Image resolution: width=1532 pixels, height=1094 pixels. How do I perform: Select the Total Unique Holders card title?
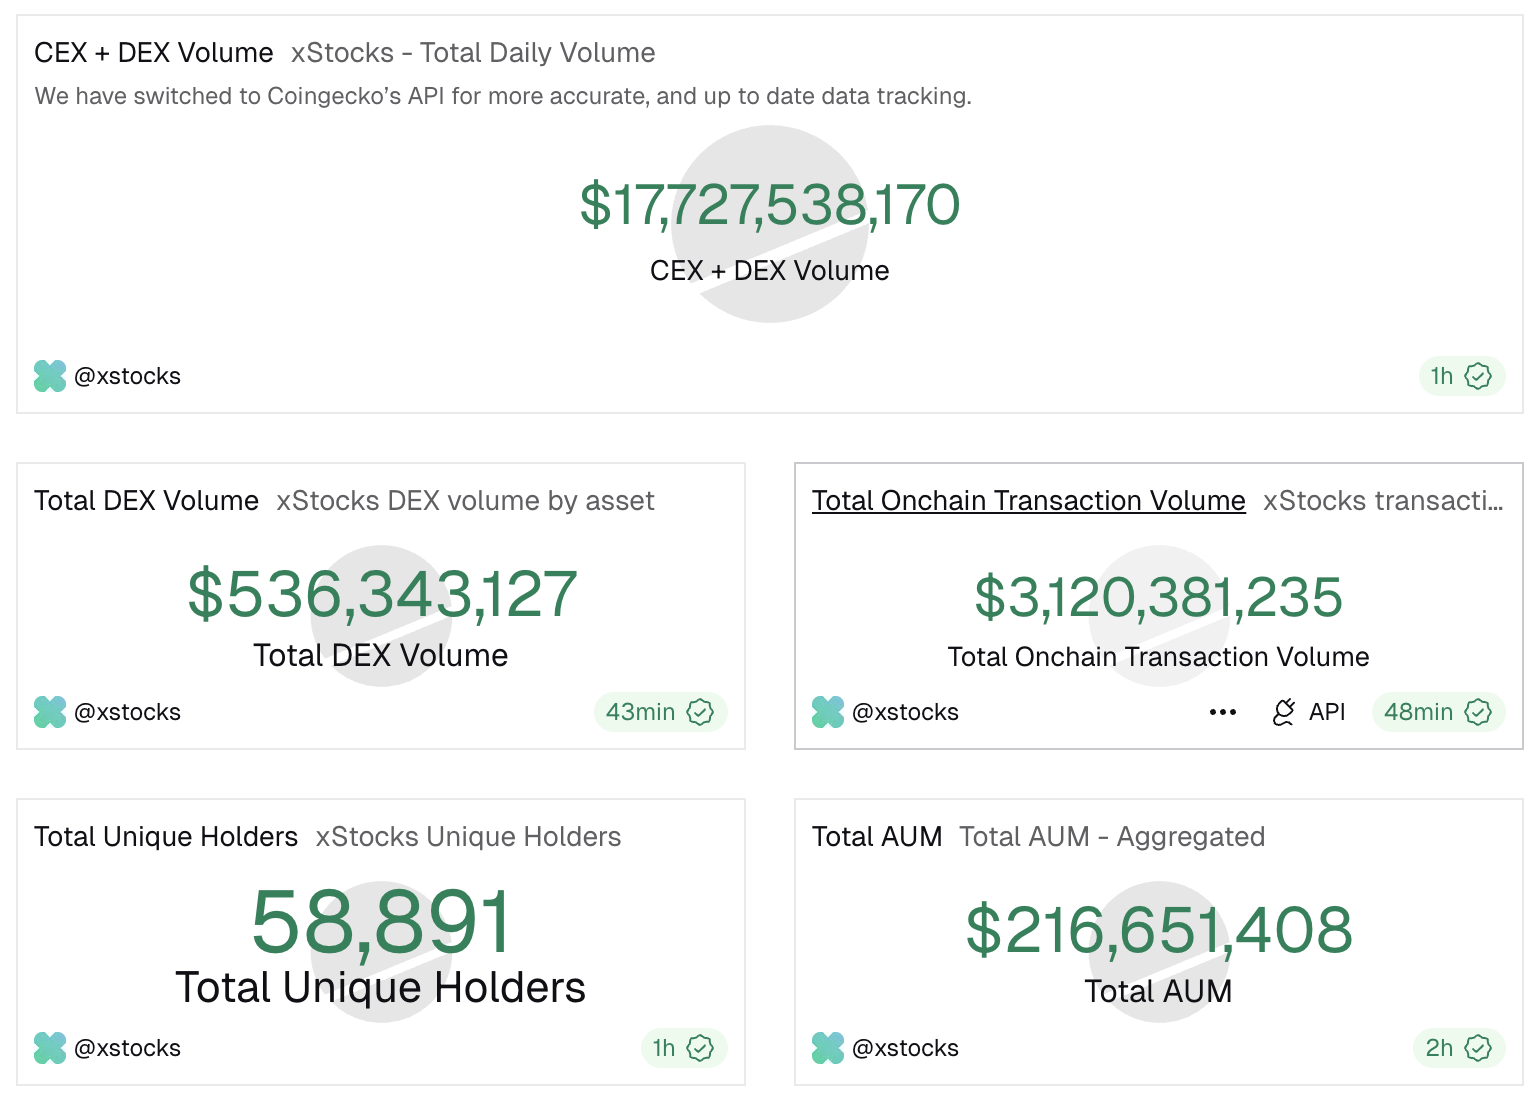point(166,836)
